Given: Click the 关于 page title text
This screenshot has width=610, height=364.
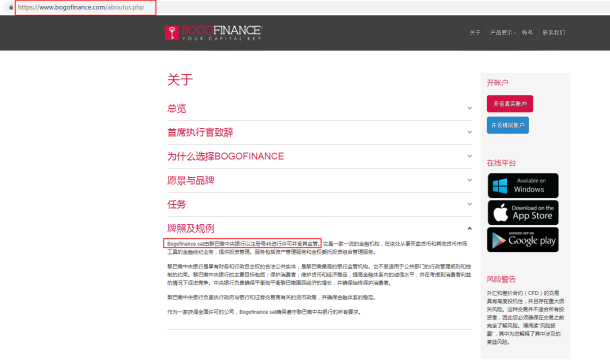Looking at the screenshot, I should pos(180,80).
